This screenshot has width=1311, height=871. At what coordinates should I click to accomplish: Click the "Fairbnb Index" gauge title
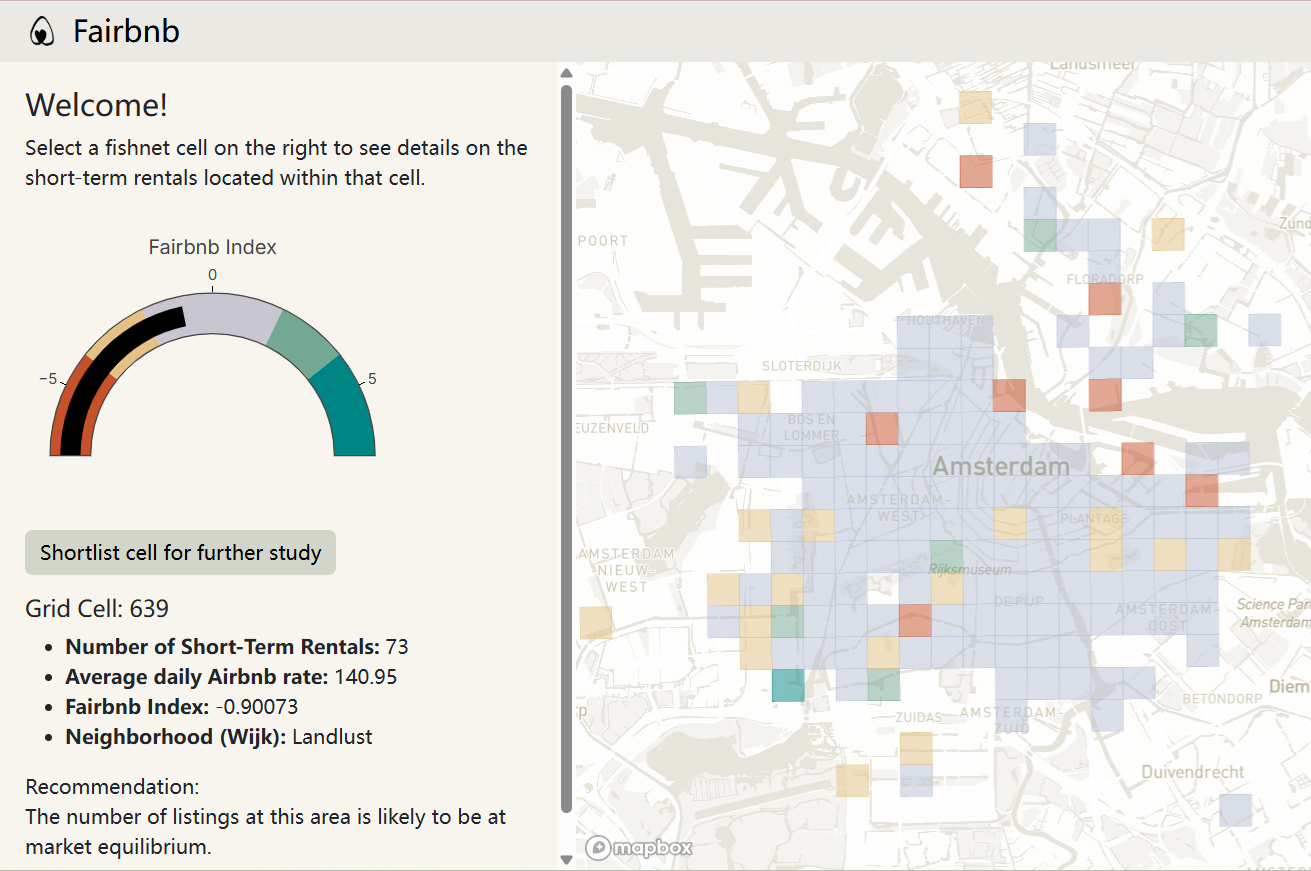point(212,247)
